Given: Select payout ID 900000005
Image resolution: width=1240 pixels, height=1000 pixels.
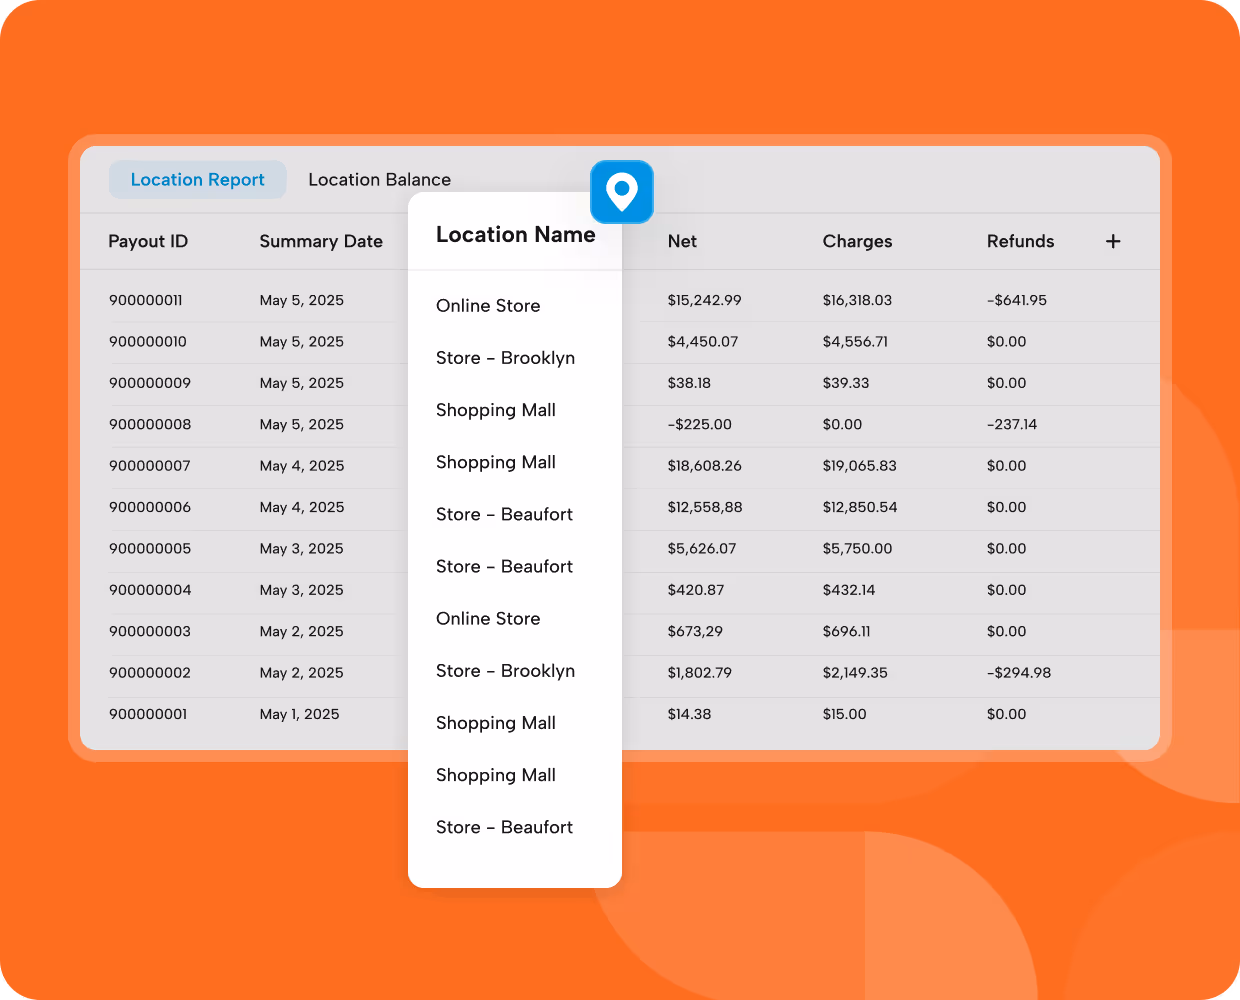Looking at the screenshot, I should click(x=150, y=548).
